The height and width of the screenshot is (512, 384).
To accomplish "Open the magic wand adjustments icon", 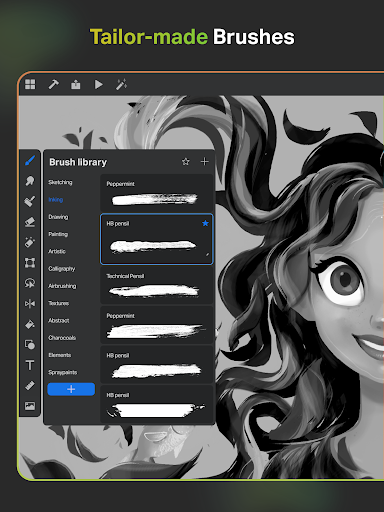I will 121,84.
